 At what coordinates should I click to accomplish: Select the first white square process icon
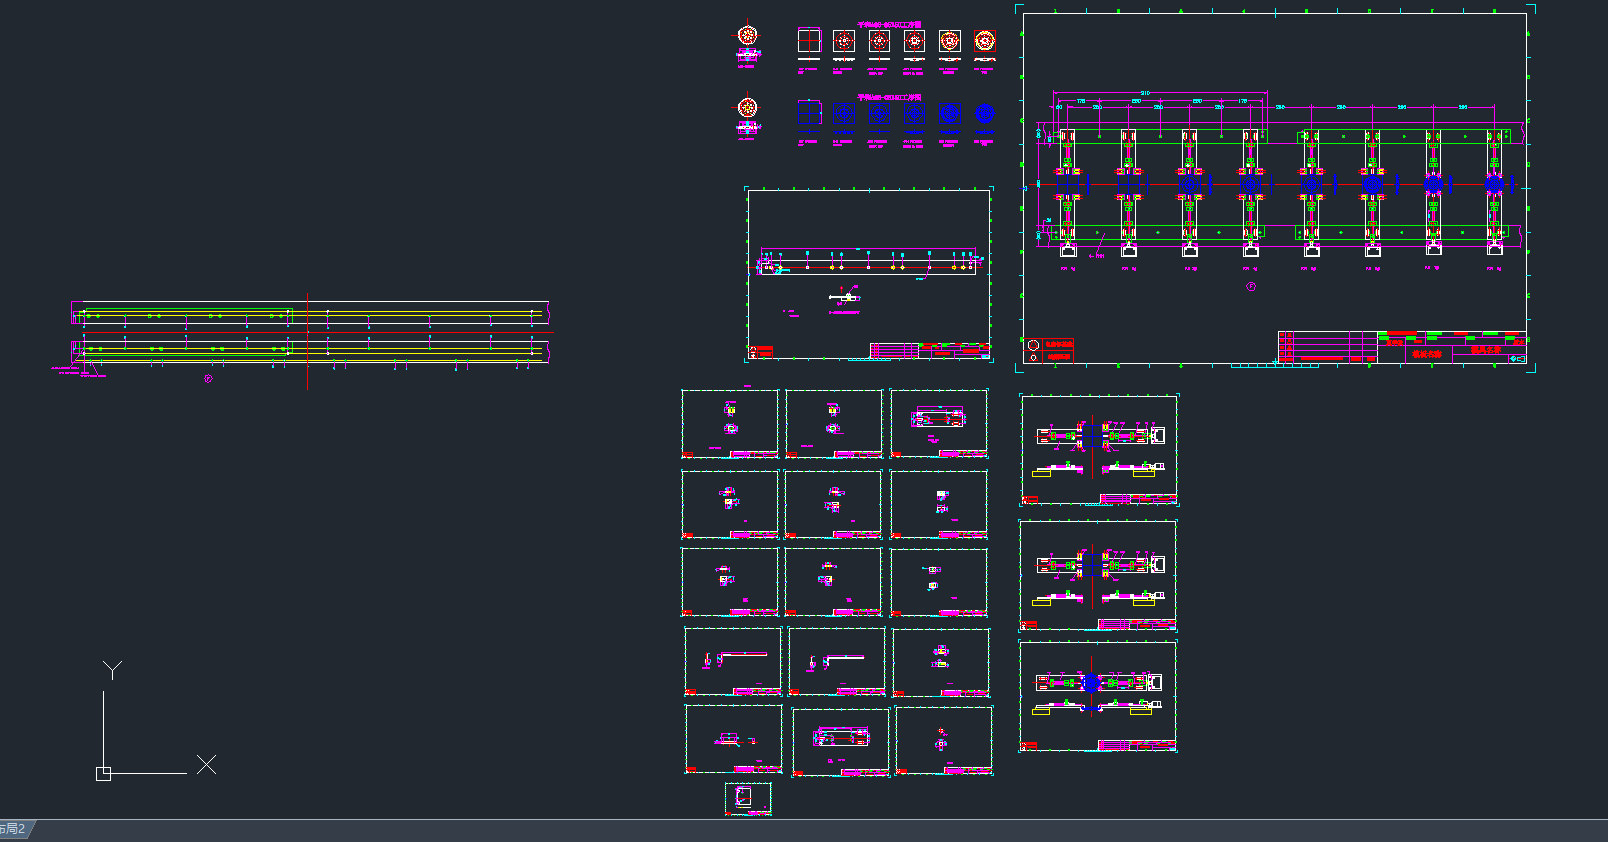(808, 41)
